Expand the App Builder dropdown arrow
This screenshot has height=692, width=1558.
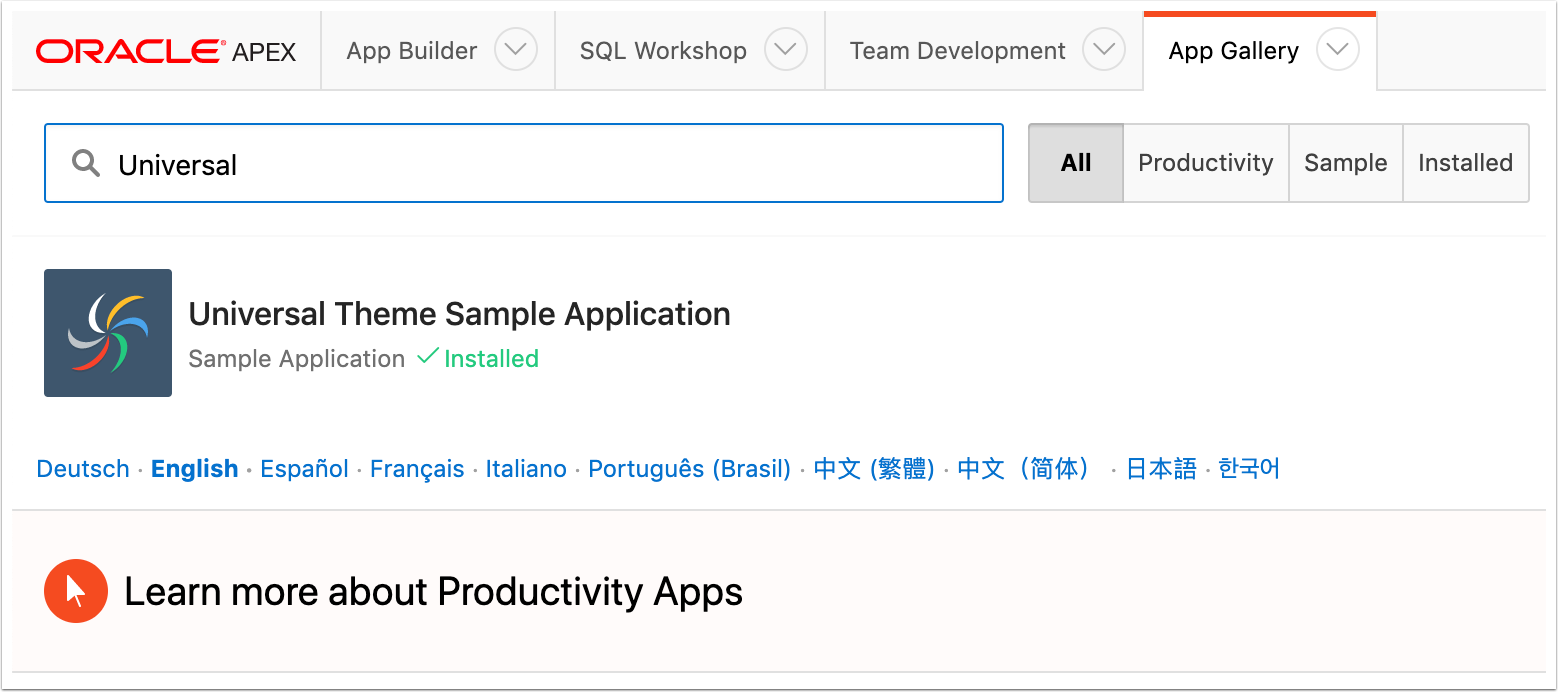coord(516,50)
